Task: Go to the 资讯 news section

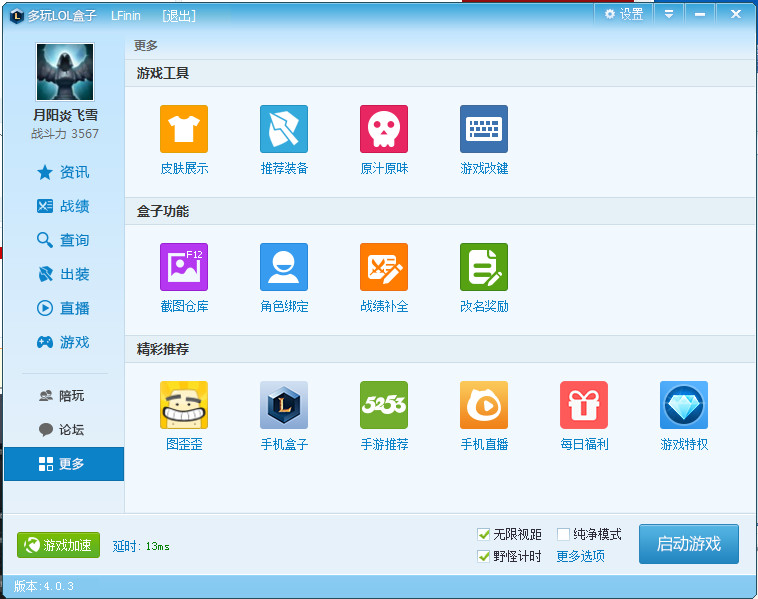Action: (x=64, y=172)
